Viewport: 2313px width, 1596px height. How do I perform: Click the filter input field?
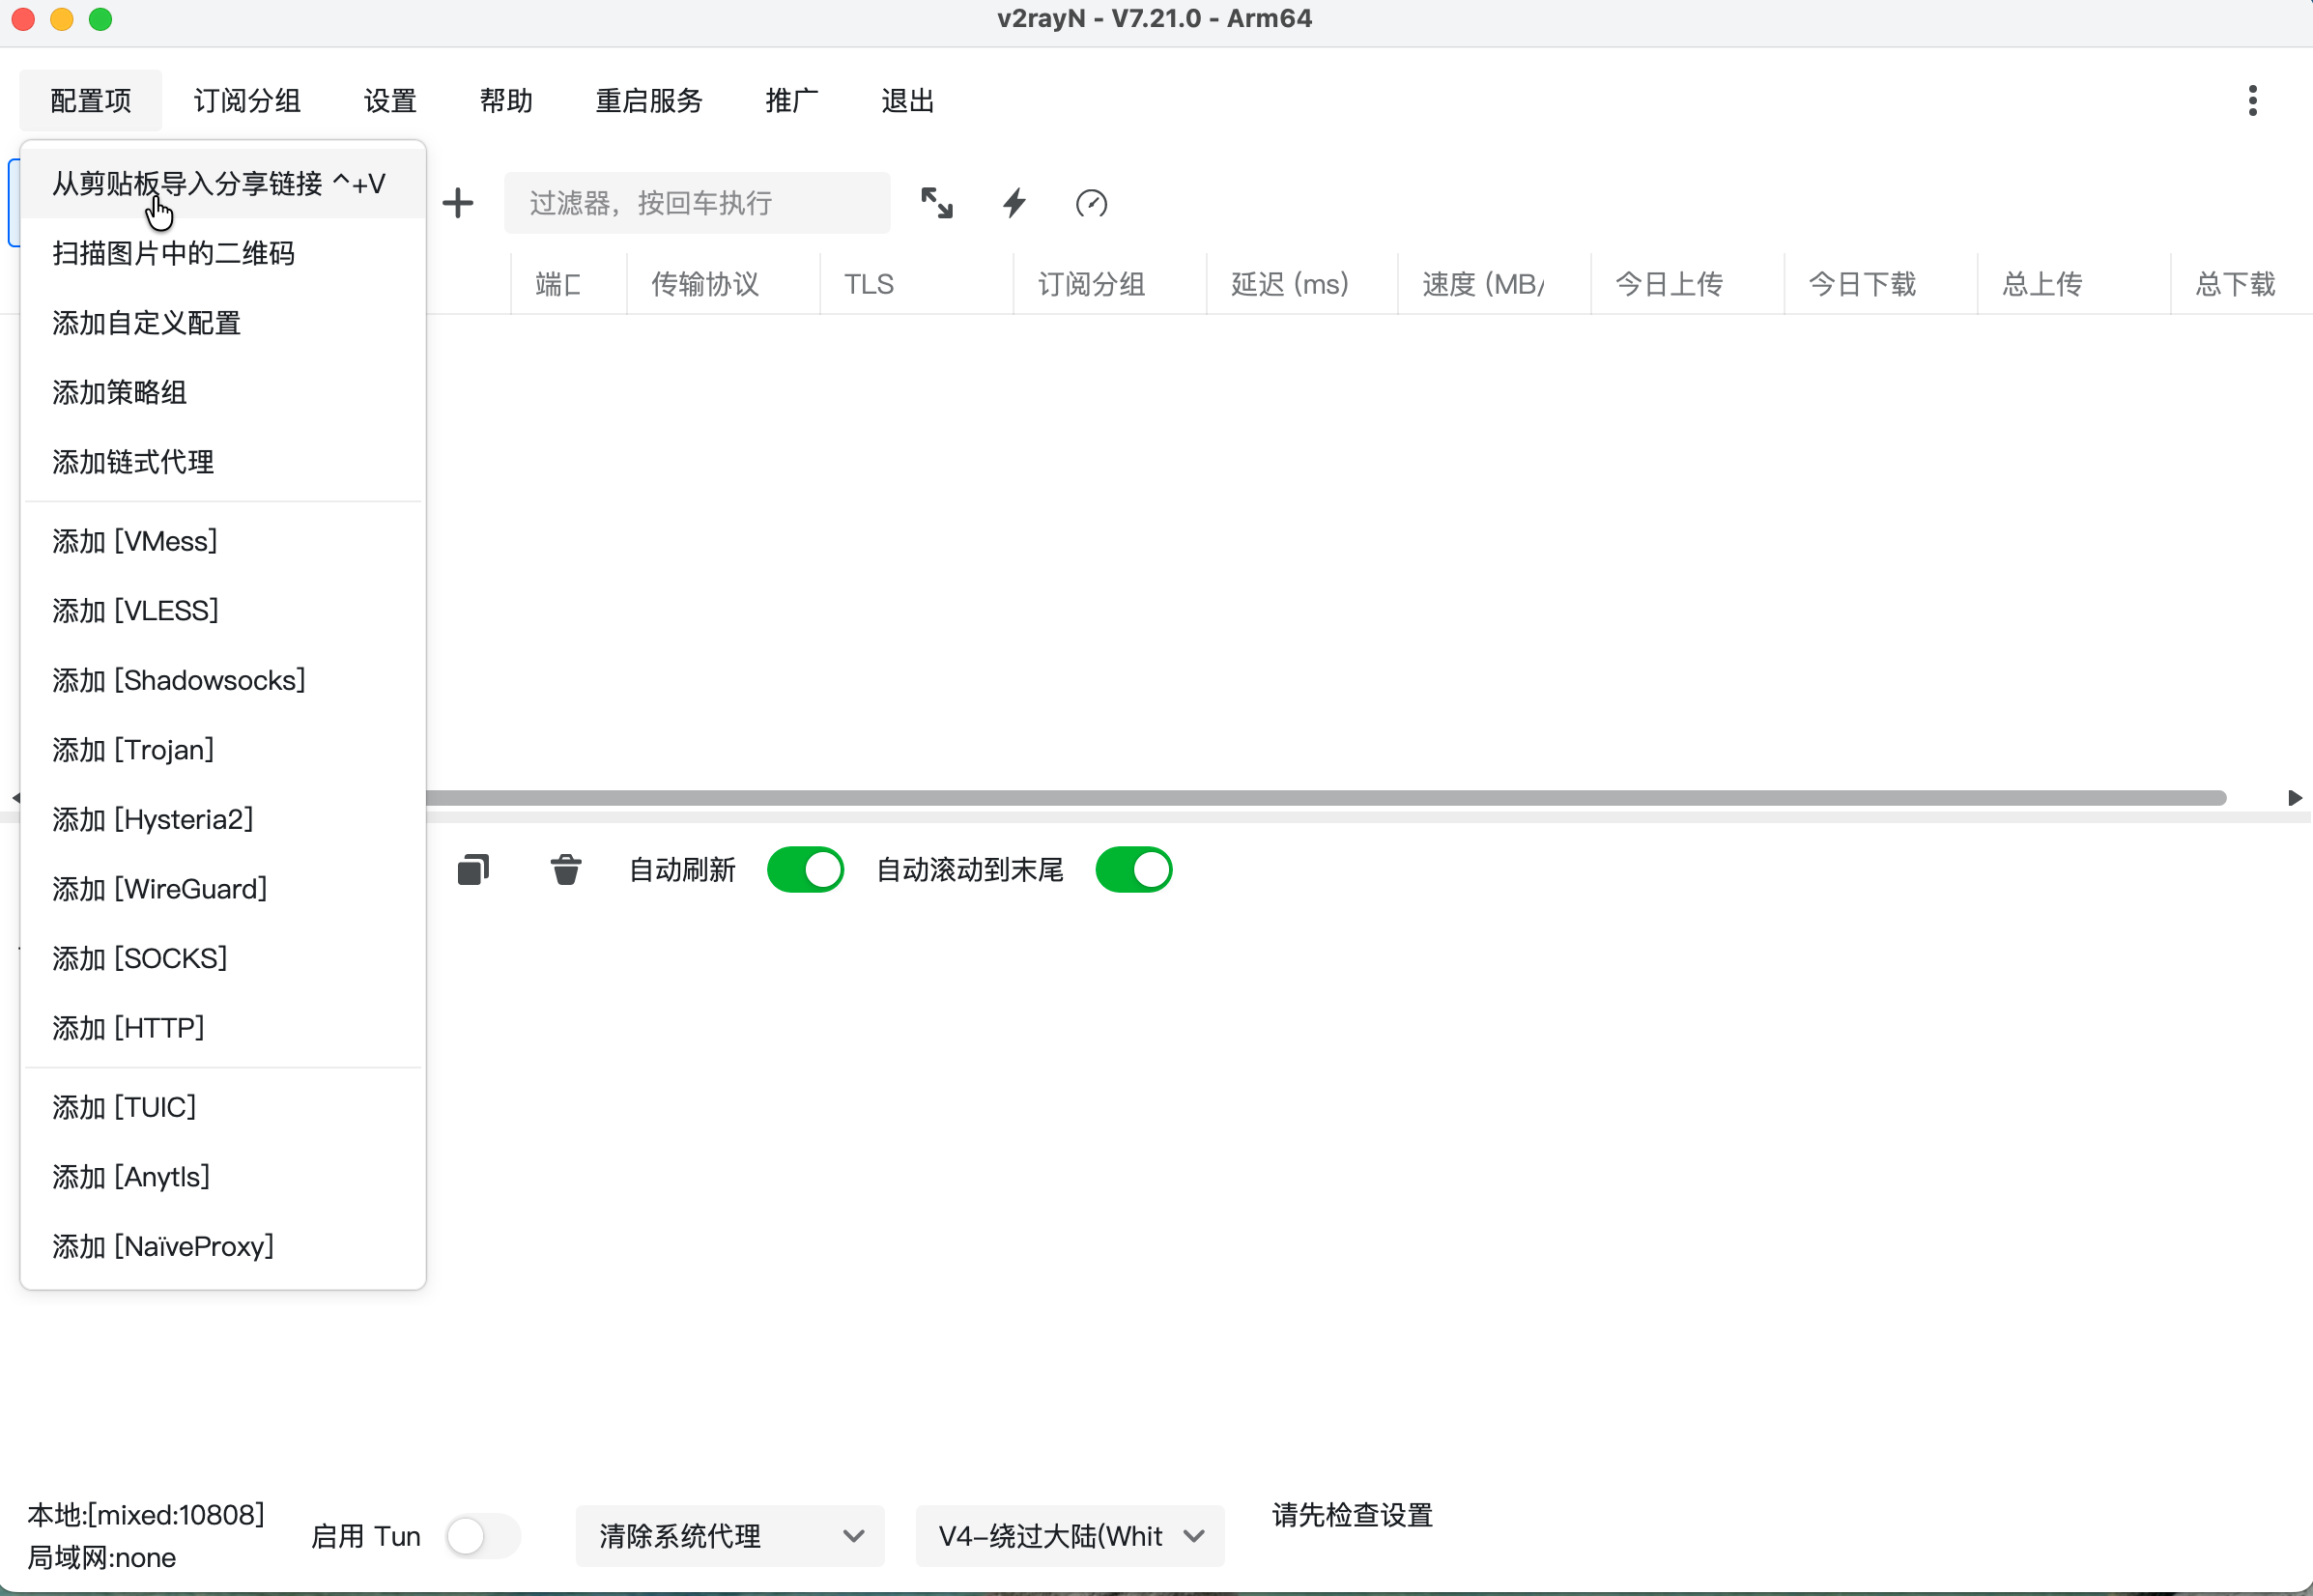(697, 203)
